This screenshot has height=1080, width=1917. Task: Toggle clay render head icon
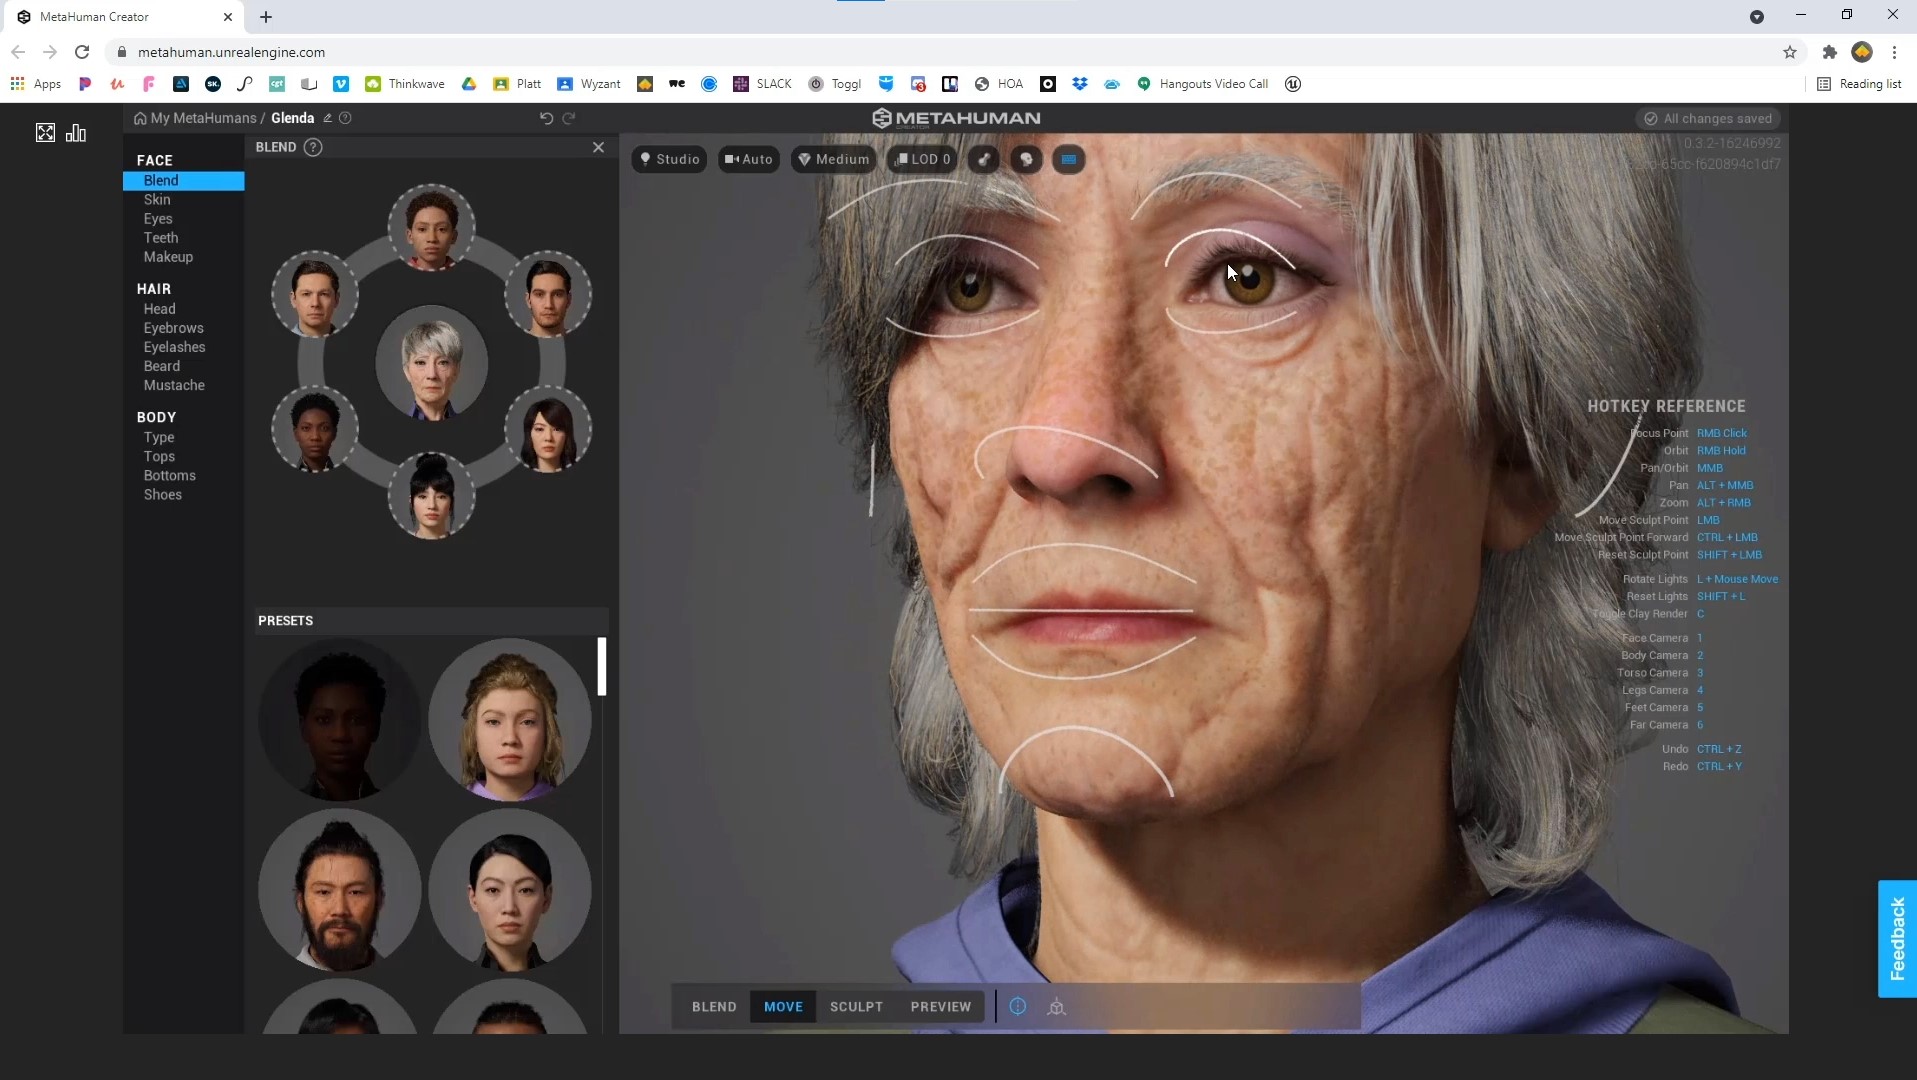pyautogui.click(x=1026, y=159)
